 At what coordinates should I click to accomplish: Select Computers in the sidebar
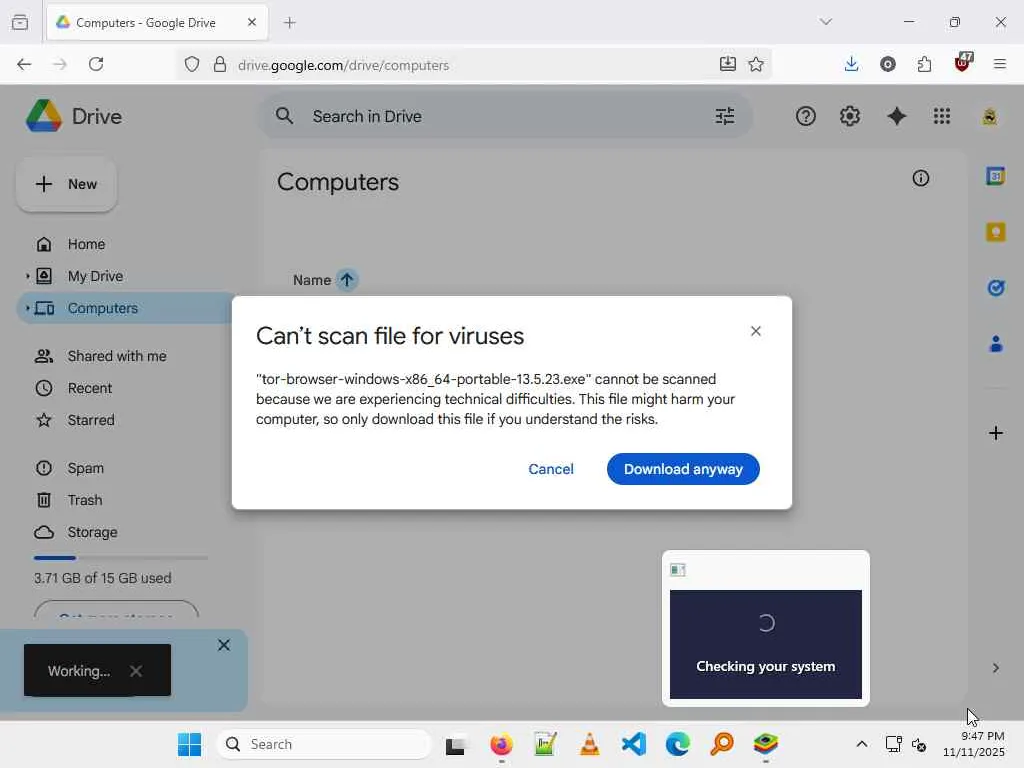(103, 308)
